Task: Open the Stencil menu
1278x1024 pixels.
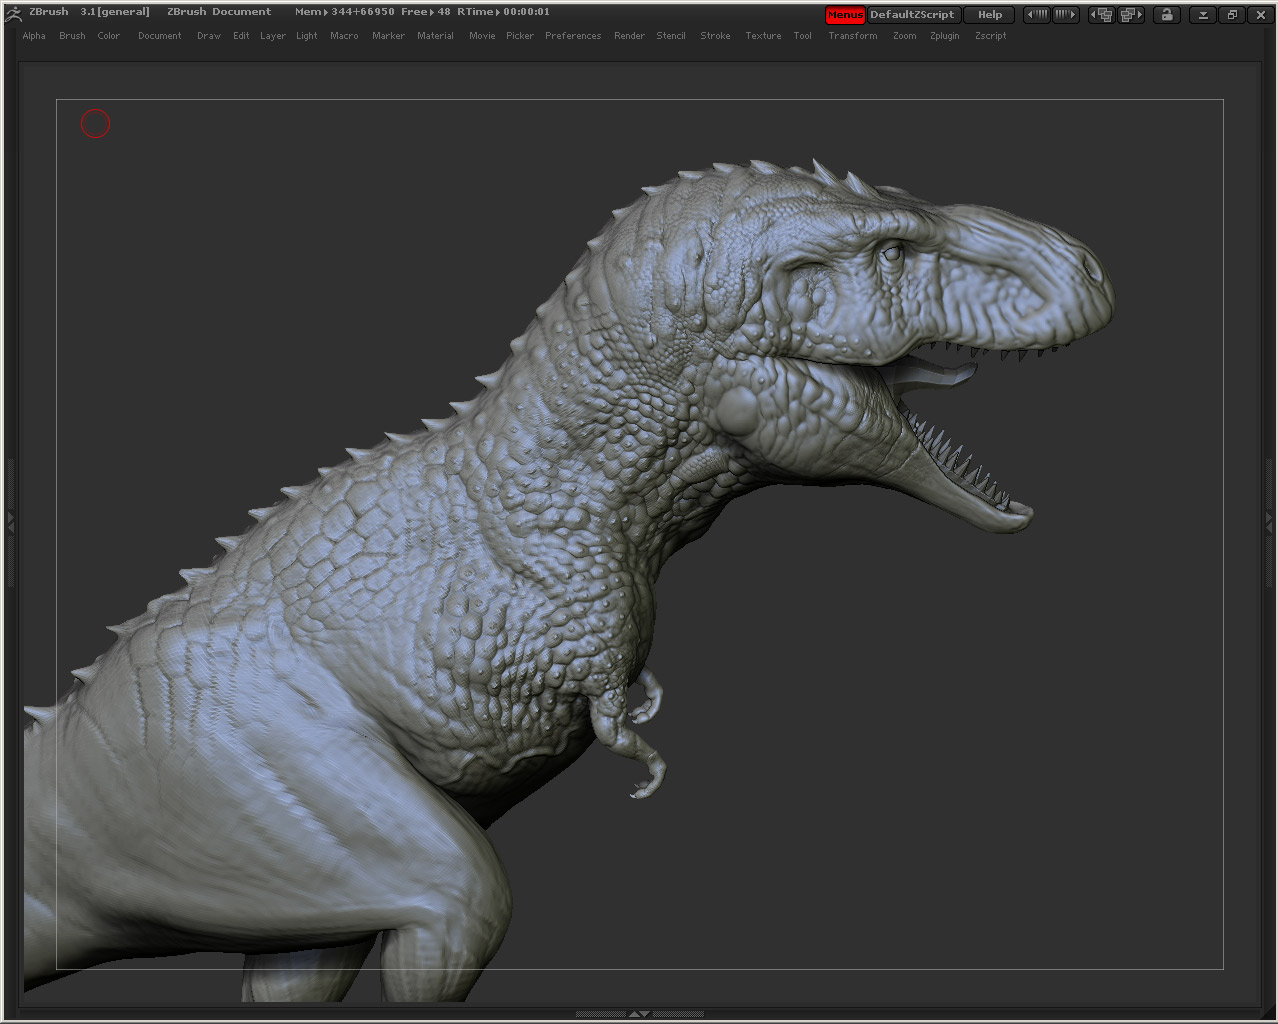Action: point(671,36)
